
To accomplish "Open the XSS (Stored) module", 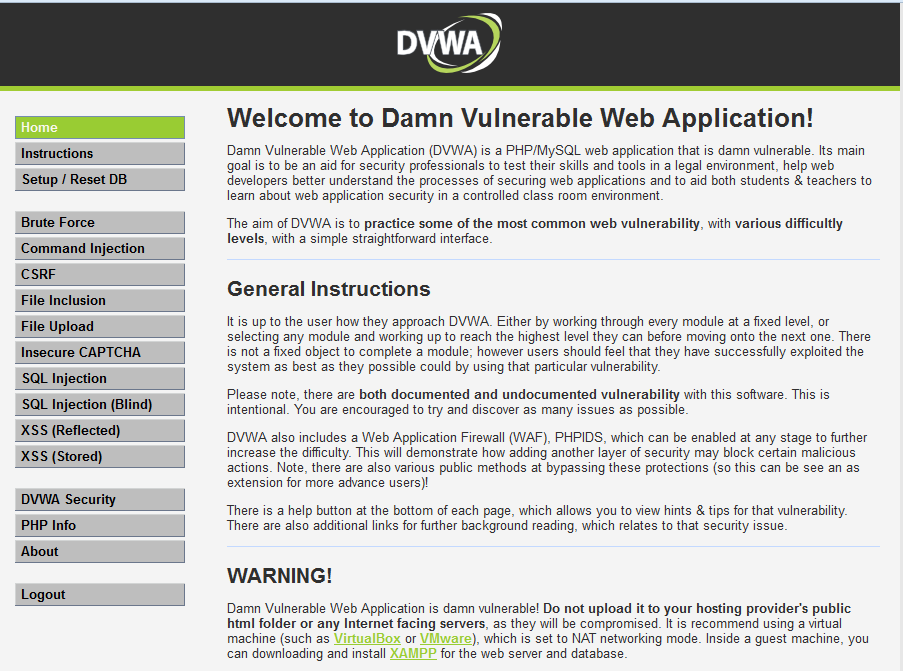I will tap(100, 456).
